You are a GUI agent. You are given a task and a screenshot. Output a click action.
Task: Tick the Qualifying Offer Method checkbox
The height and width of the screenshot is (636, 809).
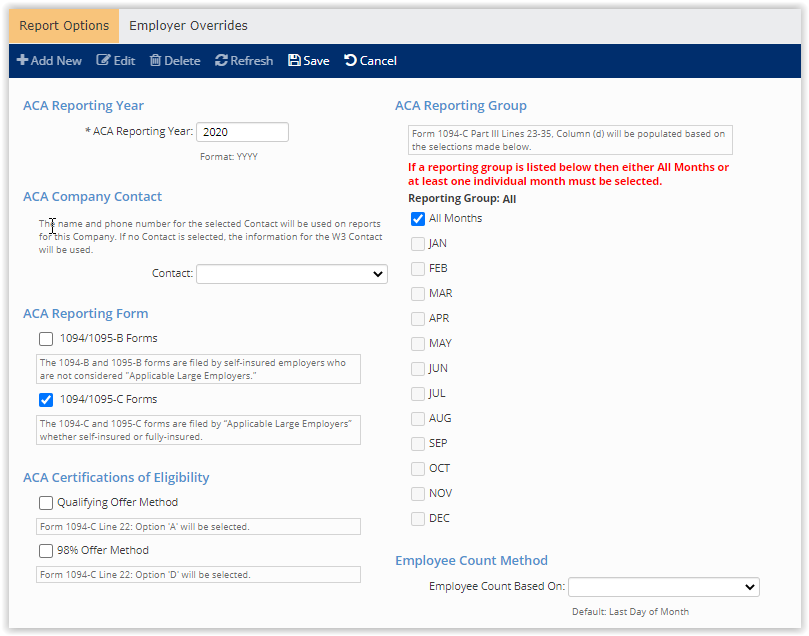[x=46, y=503]
